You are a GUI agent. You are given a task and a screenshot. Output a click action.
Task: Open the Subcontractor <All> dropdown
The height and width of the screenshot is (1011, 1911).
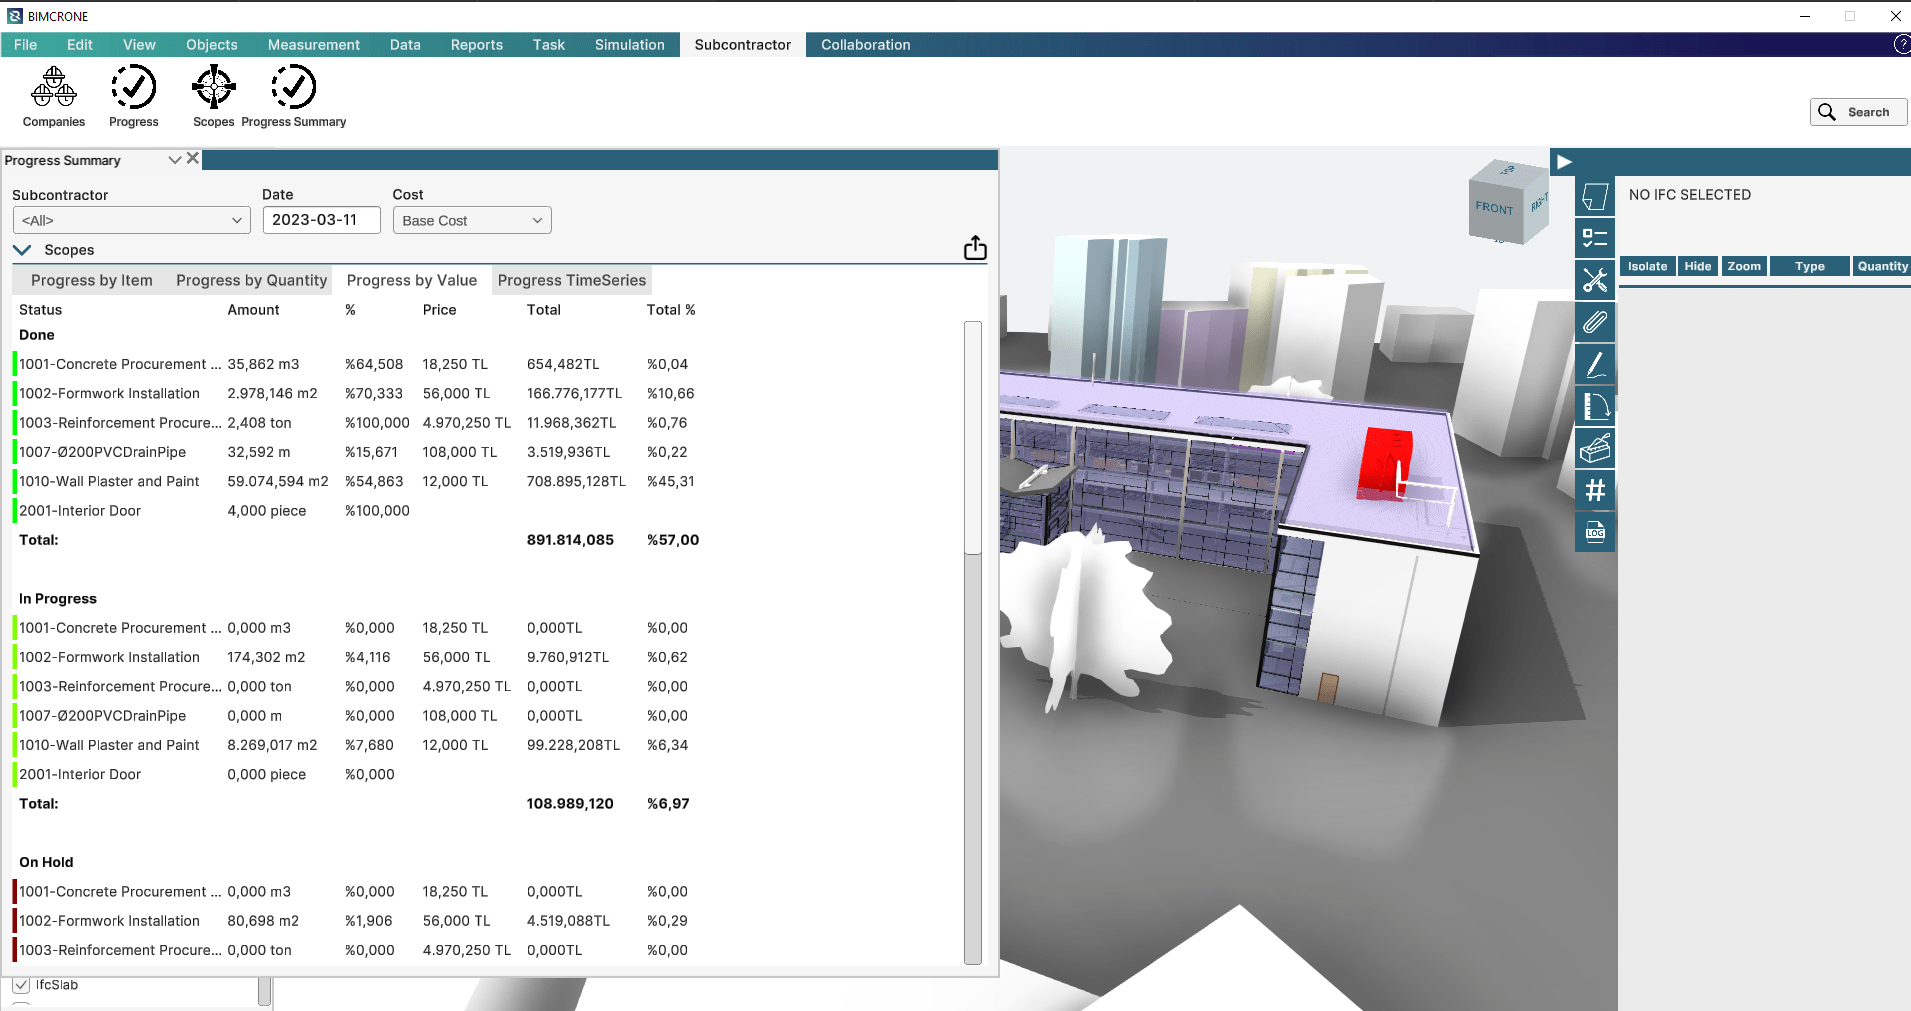pos(131,220)
